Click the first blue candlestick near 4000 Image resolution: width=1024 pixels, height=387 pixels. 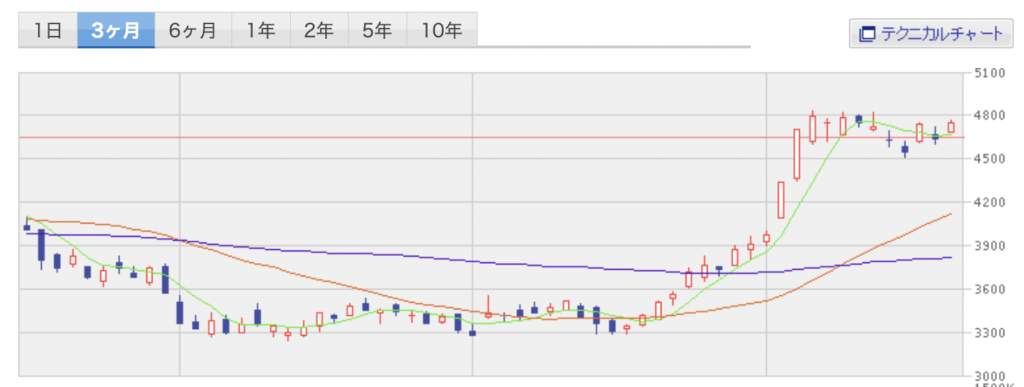[27, 226]
